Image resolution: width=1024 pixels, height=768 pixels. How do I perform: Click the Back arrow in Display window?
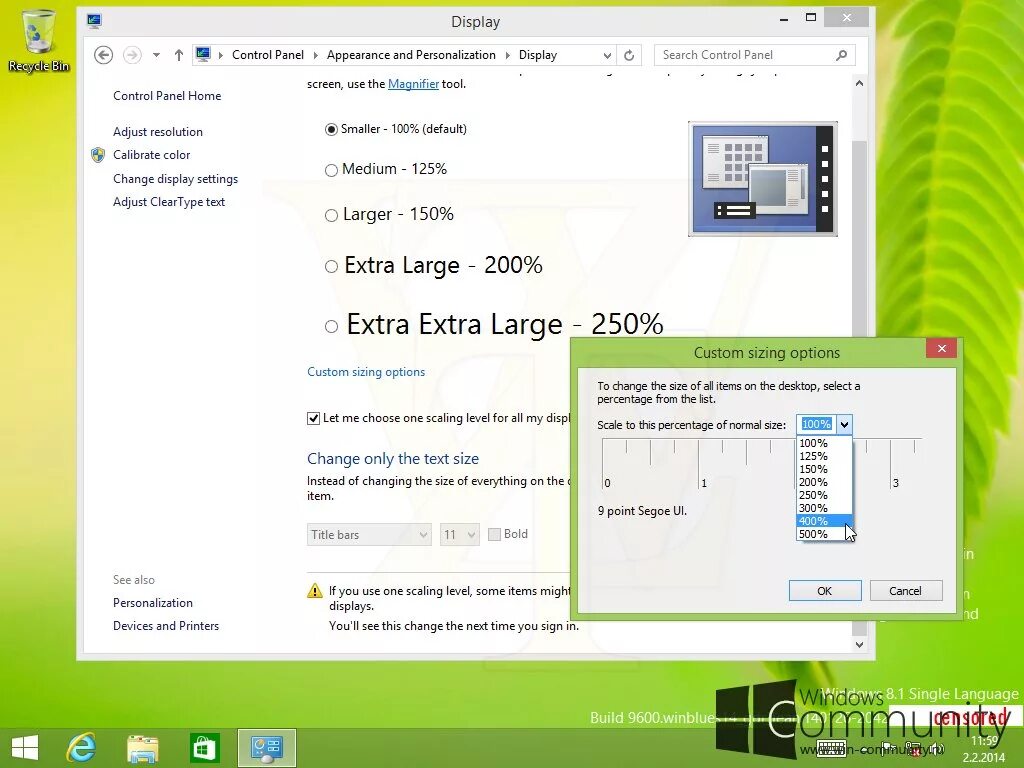pyautogui.click(x=103, y=55)
